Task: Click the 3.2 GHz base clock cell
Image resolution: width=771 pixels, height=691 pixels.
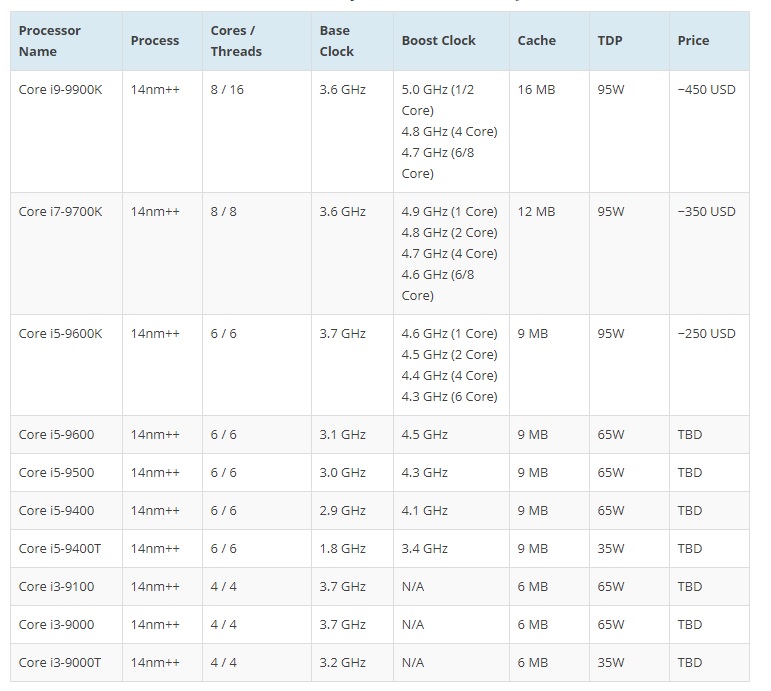Action: (352, 662)
